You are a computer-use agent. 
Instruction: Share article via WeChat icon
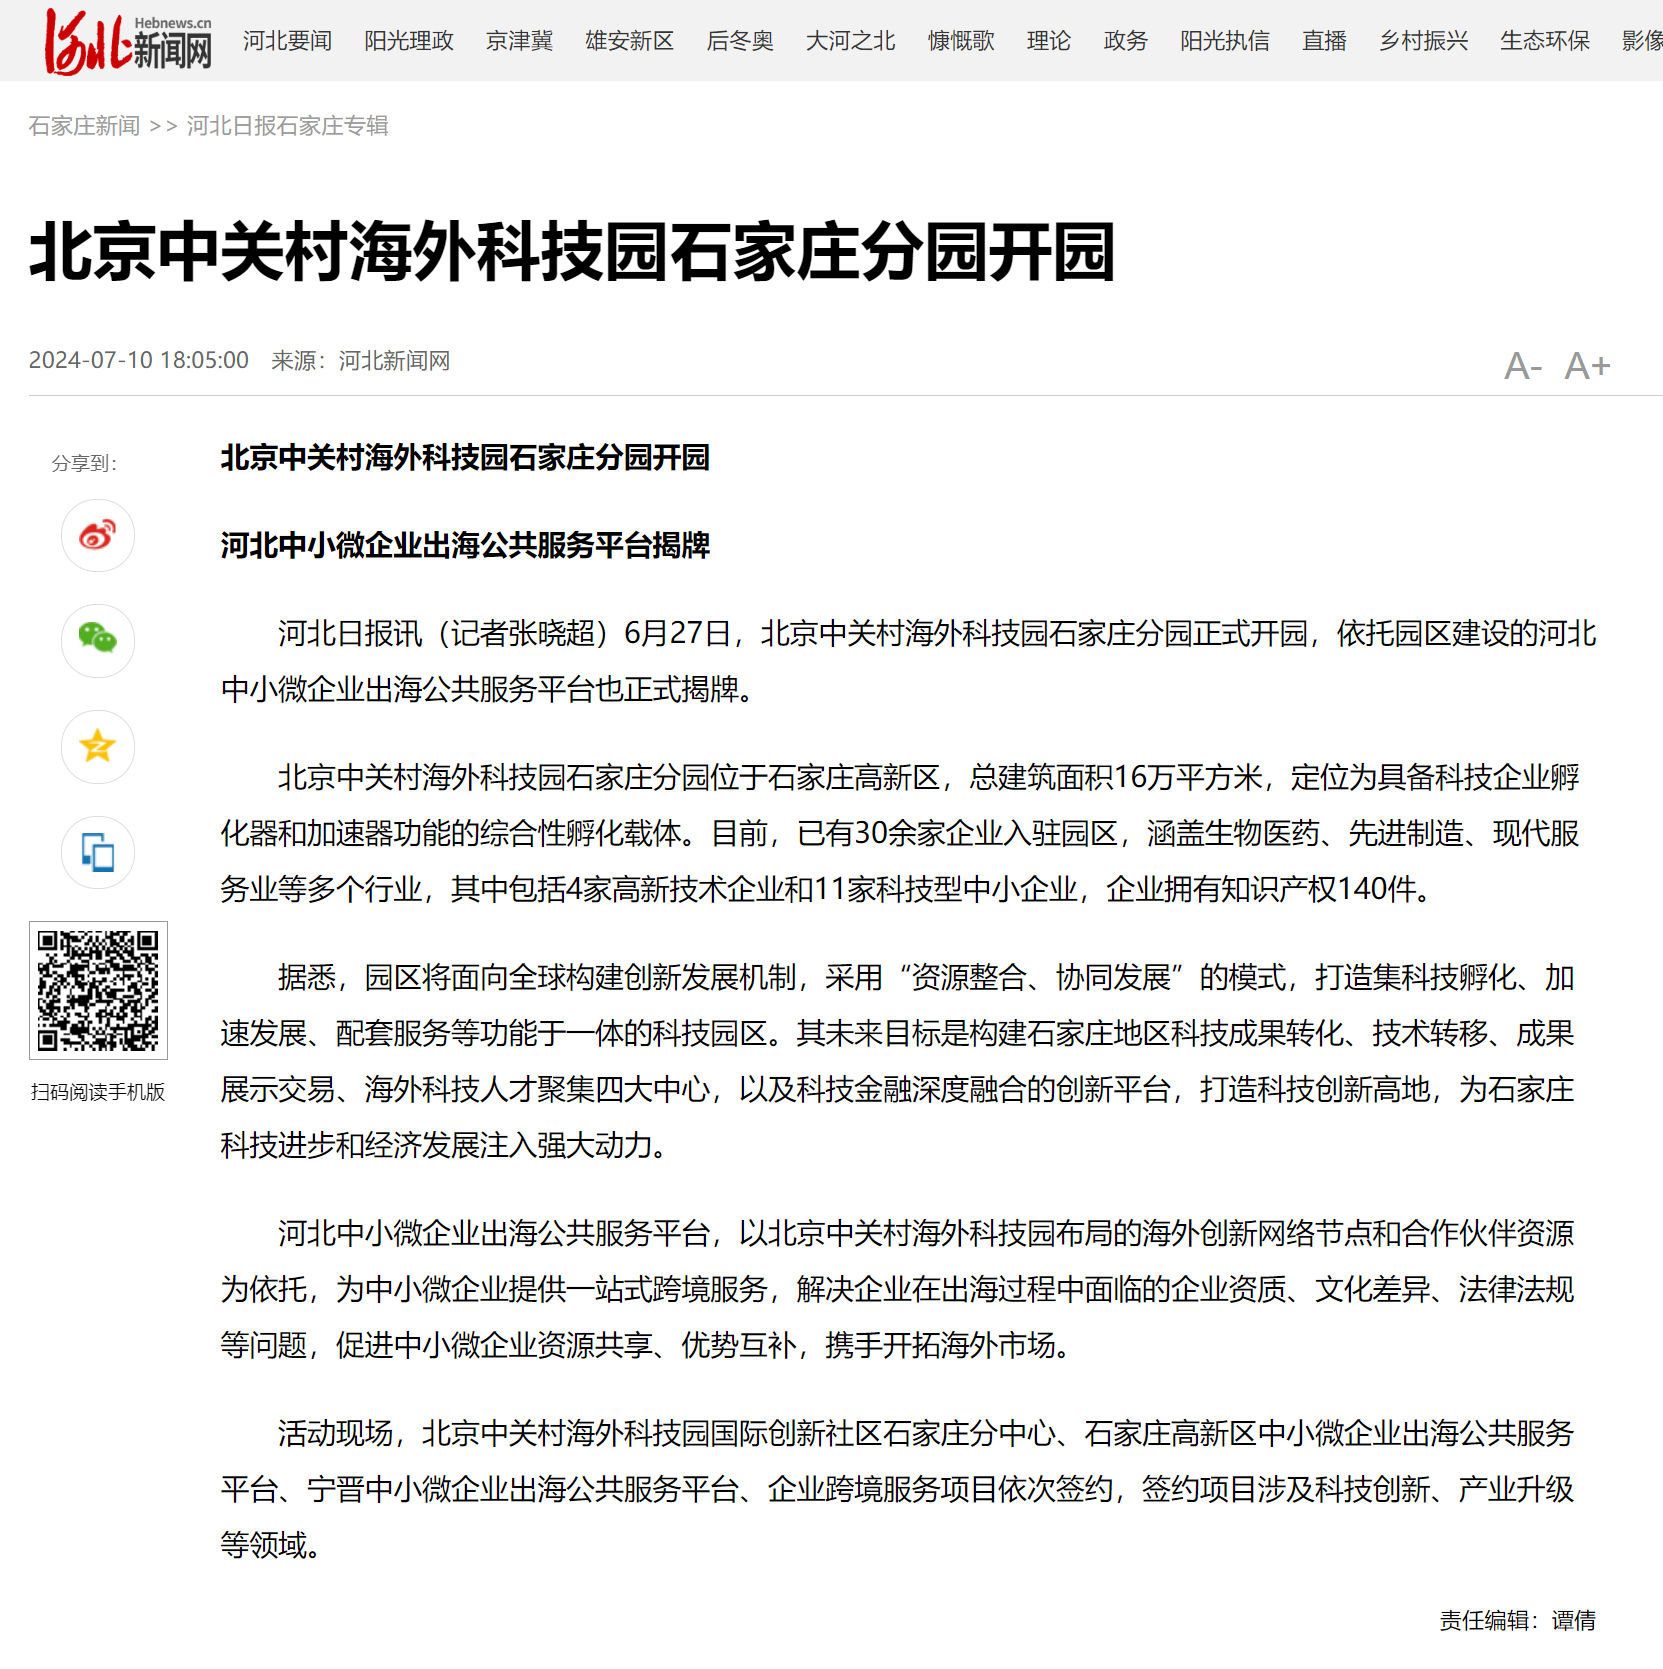coord(98,641)
